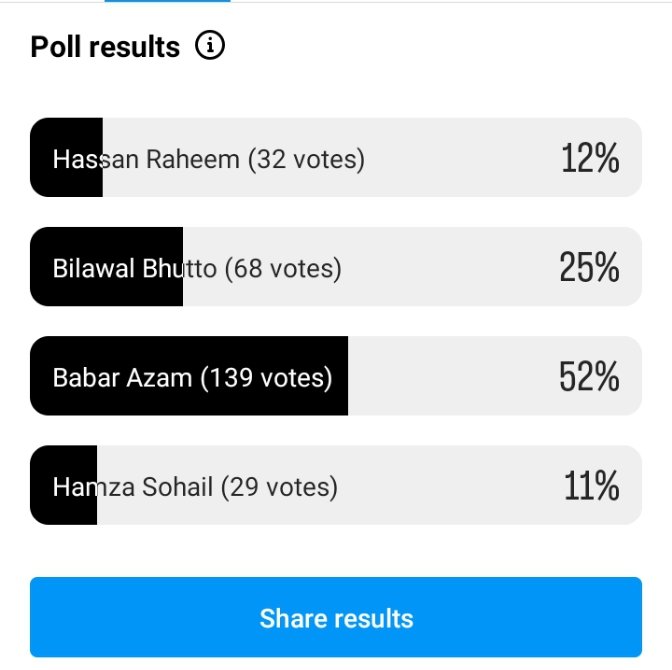Click the (68 votes) count text
The height and width of the screenshot is (670, 672).
point(283,268)
